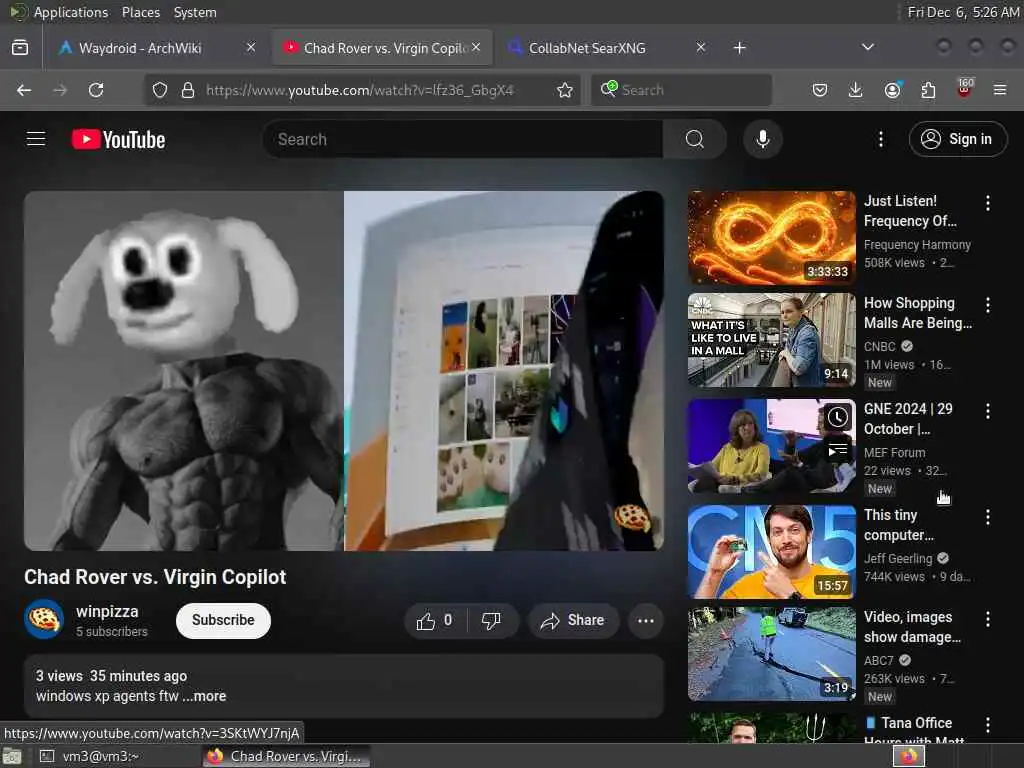Viewport: 1024px width, 768px height.
Task: Click the Sign in button
Action: tap(957, 139)
